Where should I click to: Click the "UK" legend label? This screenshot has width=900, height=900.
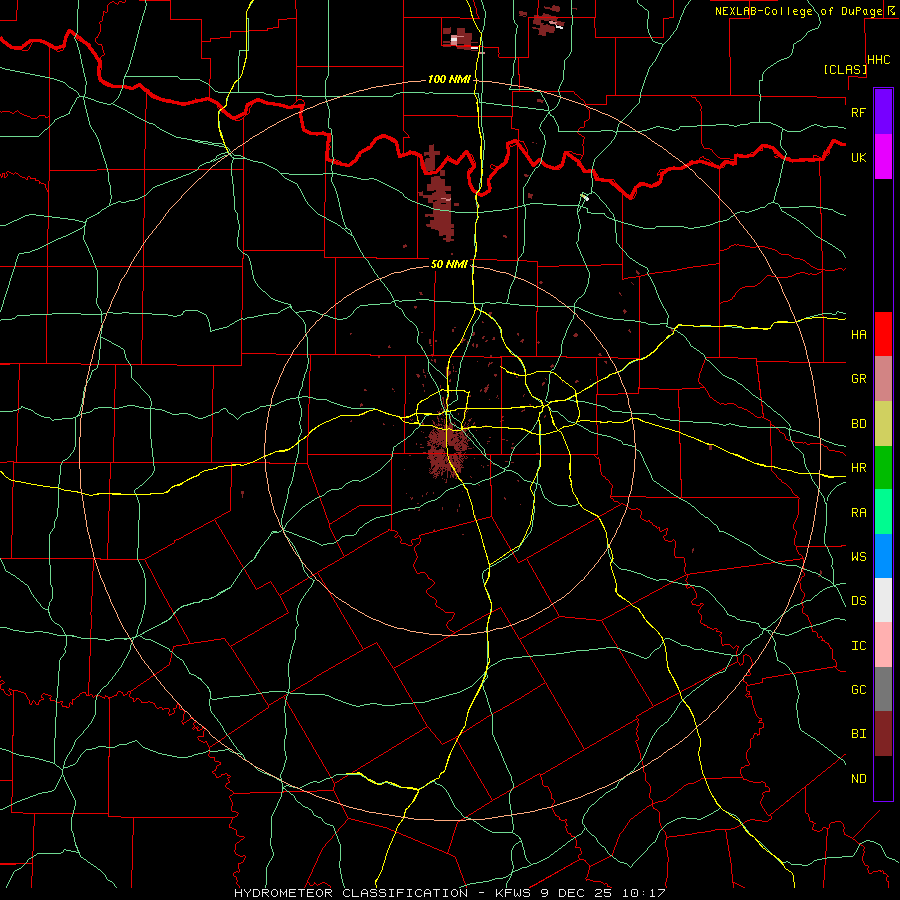[858, 158]
